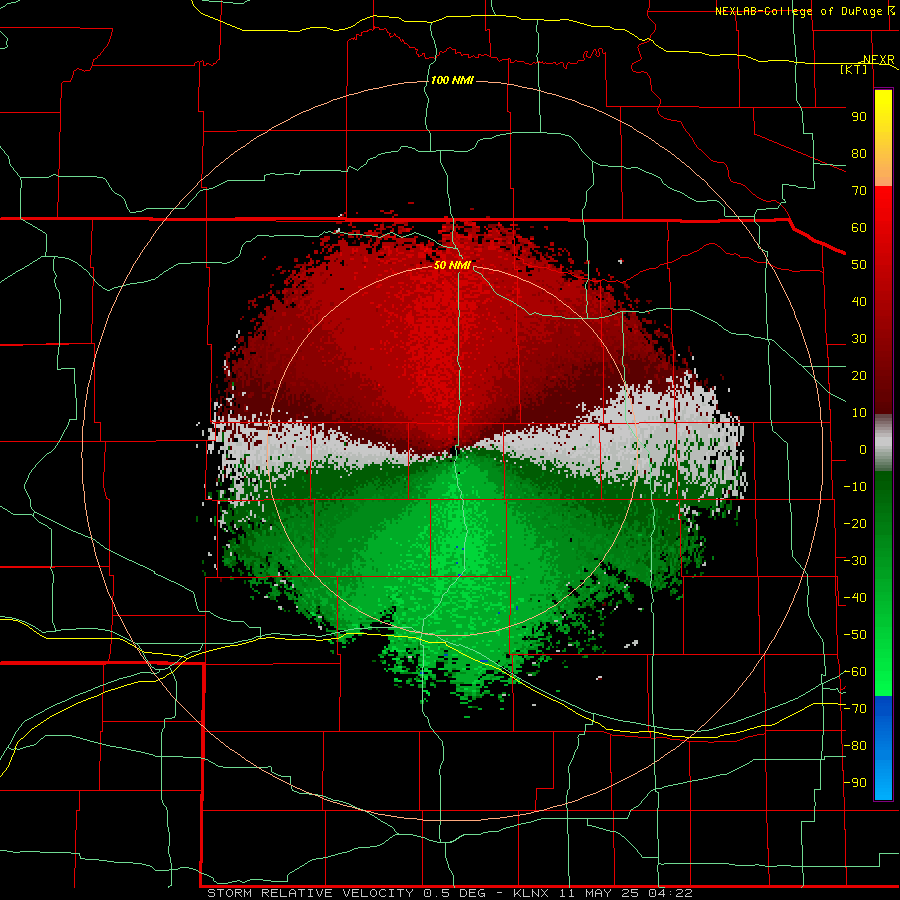Select the 20 knot scale tick label
The image size is (900, 900).
[859, 375]
